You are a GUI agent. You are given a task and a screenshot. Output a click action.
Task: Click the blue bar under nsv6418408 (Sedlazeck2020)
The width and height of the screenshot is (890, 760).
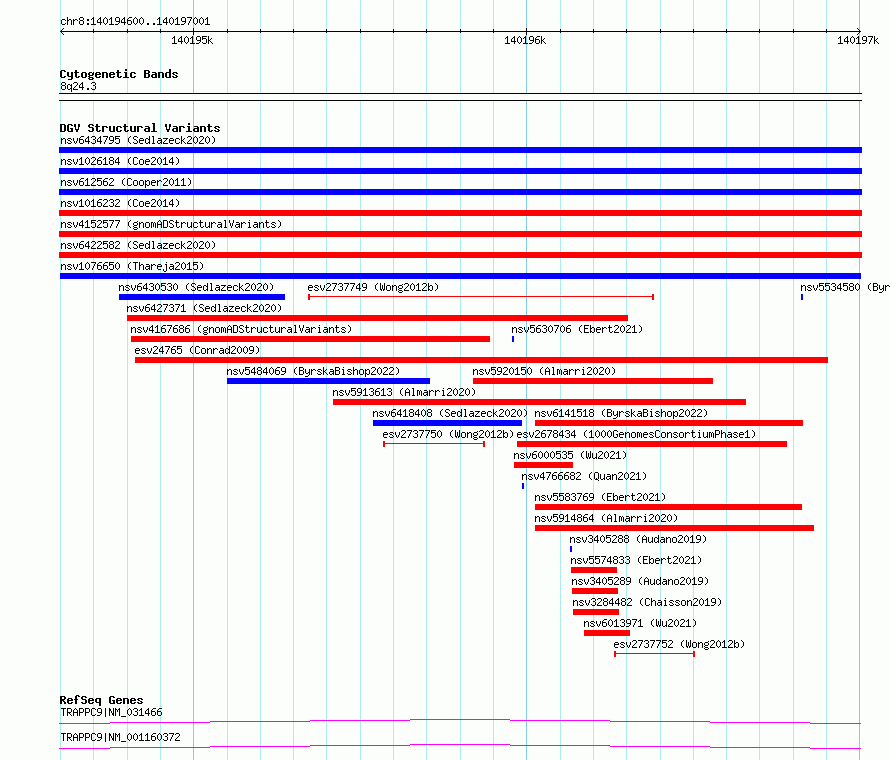[447, 423]
